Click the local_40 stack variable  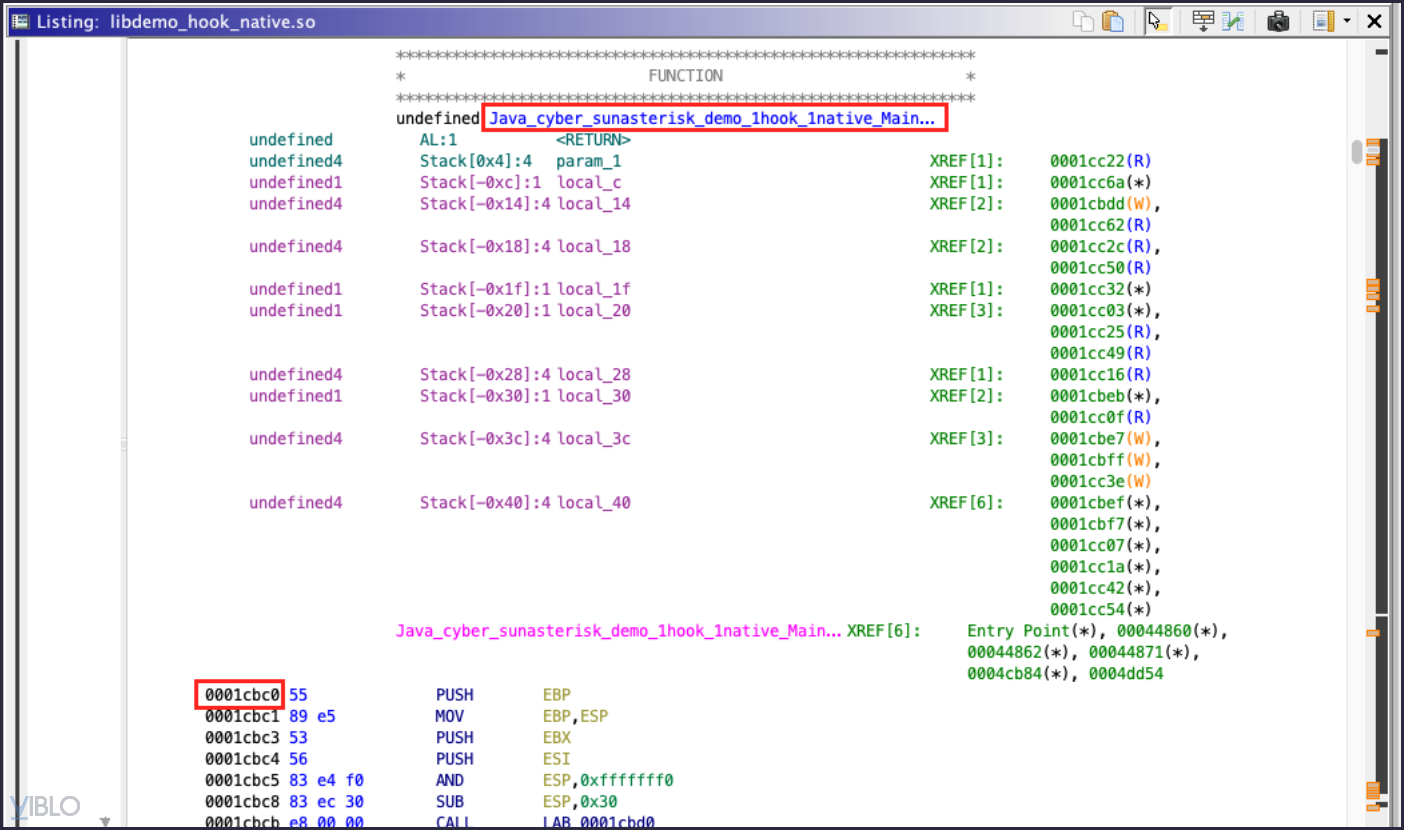[594, 503]
